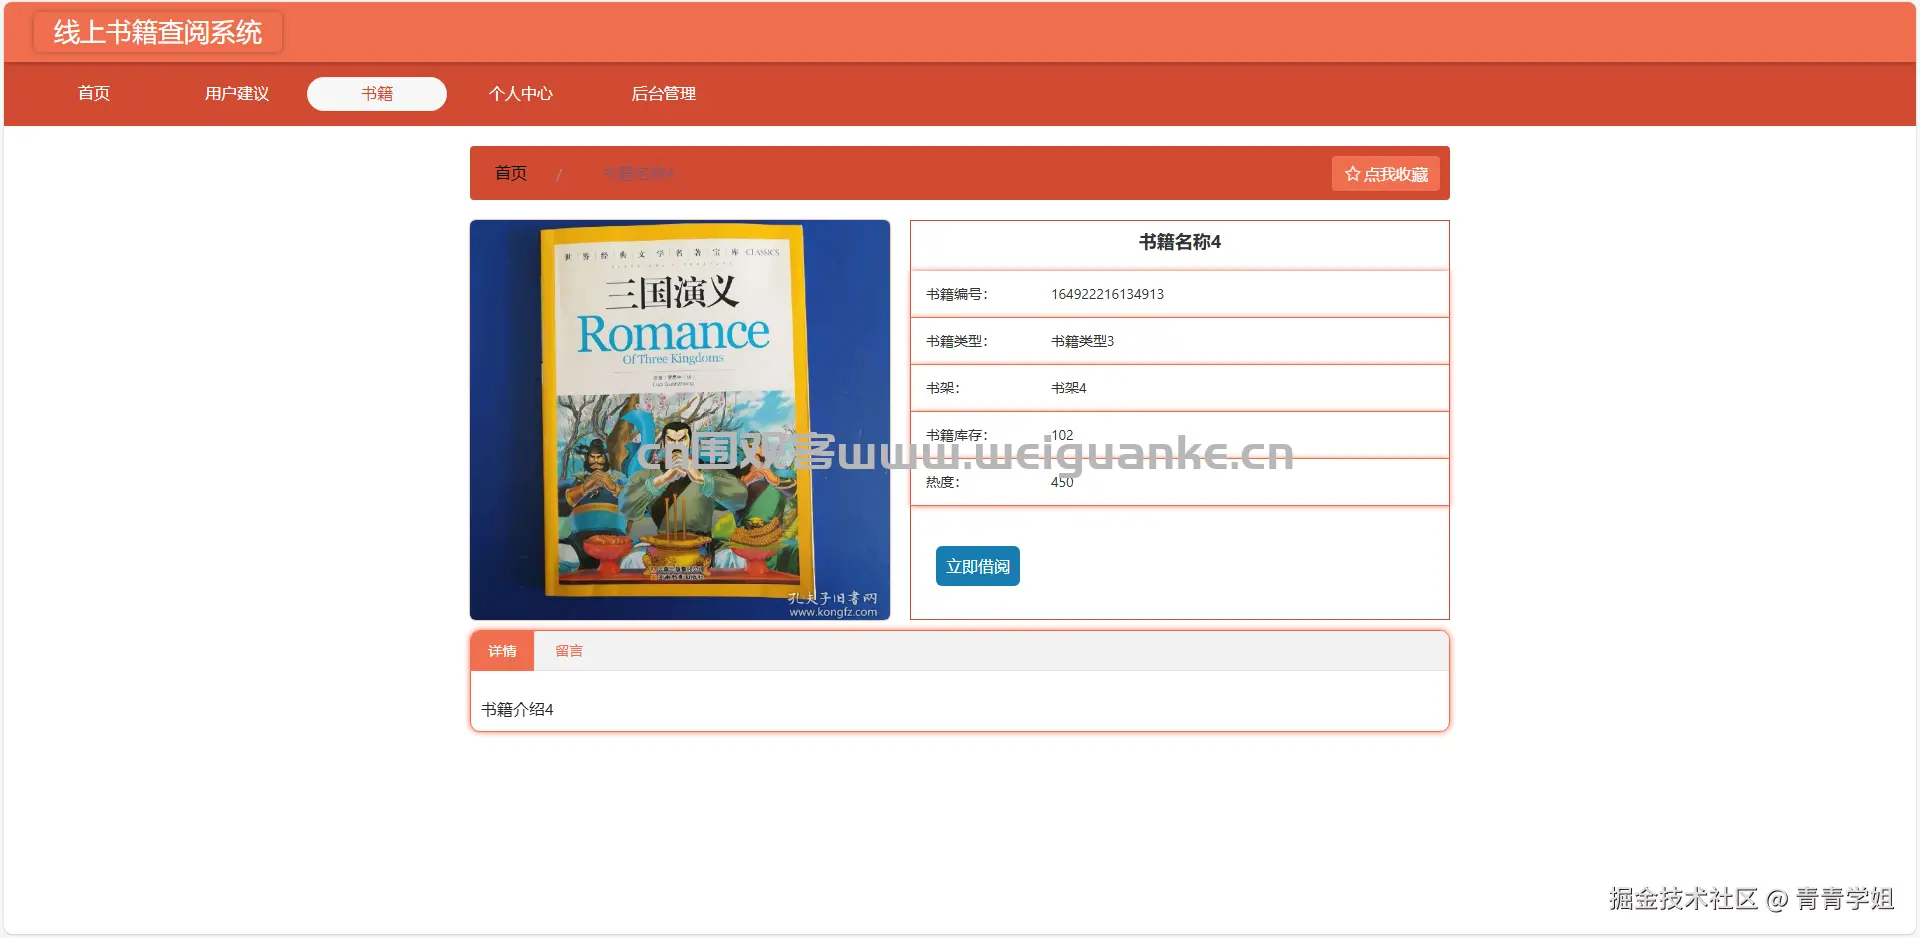The height and width of the screenshot is (938, 1920).
Task: Click the 书籍编号 label
Action: tap(957, 294)
